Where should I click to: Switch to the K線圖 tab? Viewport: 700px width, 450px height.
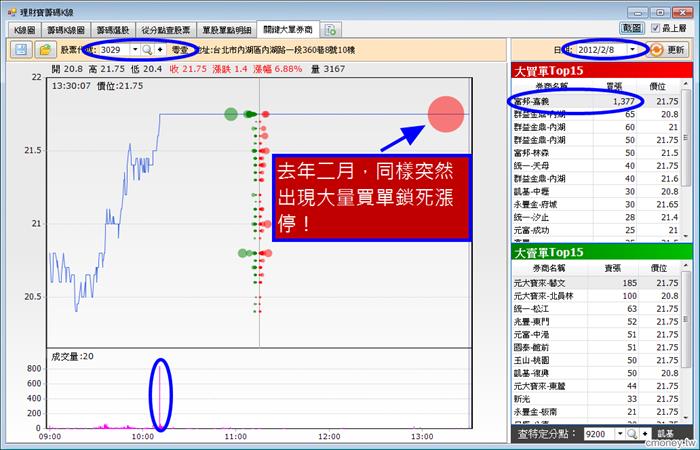tap(24, 30)
